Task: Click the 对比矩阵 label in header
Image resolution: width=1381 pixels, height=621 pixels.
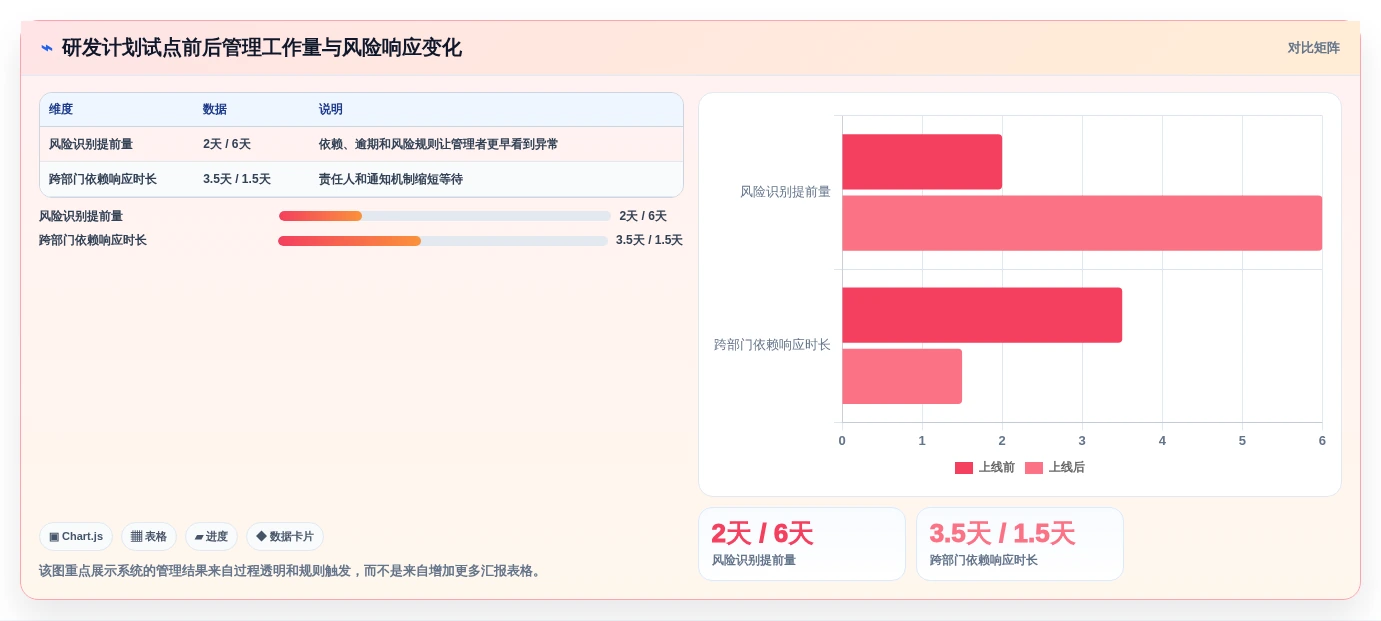Action: pos(1313,48)
